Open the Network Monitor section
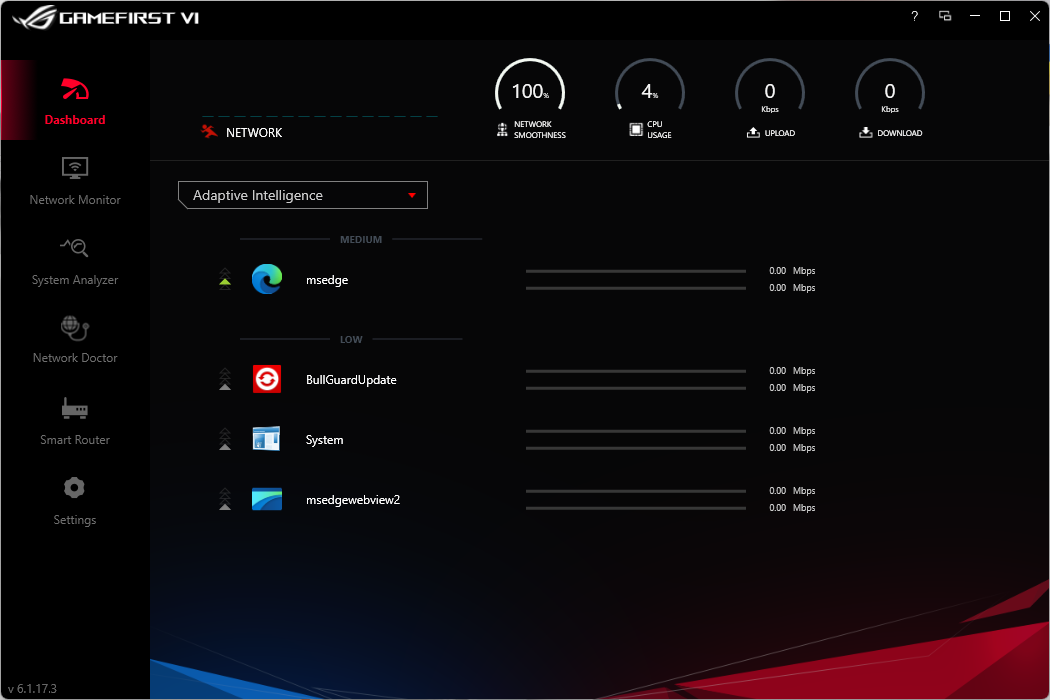The image size is (1050, 700). click(75, 181)
